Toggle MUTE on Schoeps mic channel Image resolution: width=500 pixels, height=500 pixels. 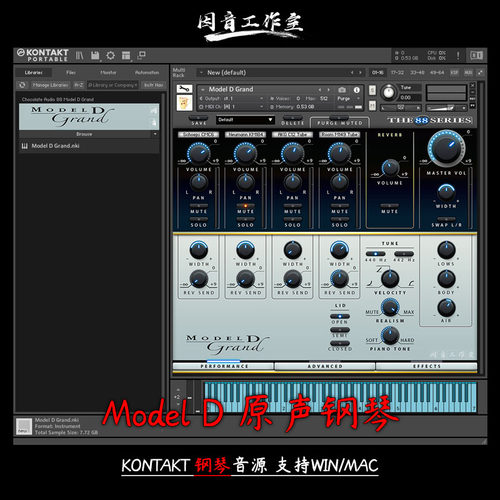click(x=199, y=206)
